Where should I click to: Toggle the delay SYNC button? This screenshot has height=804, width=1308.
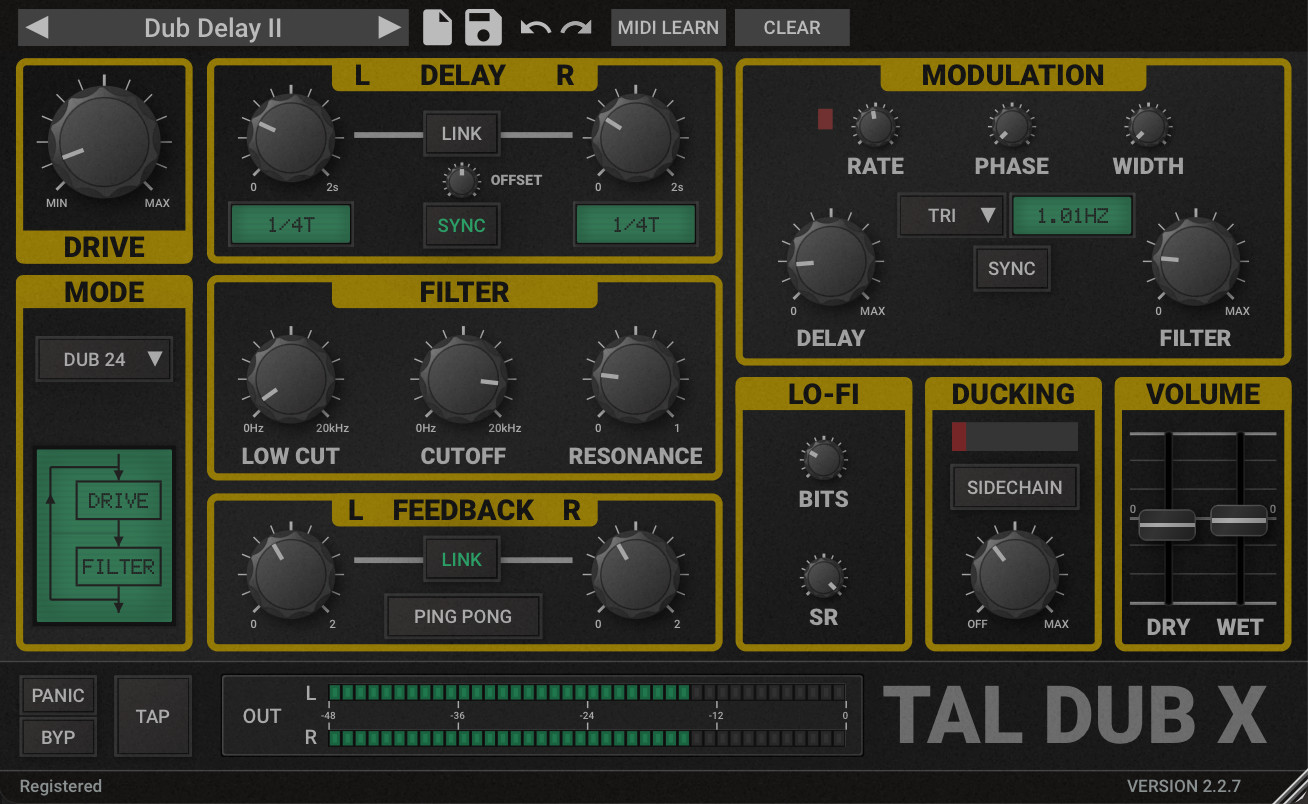(x=461, y=225)
